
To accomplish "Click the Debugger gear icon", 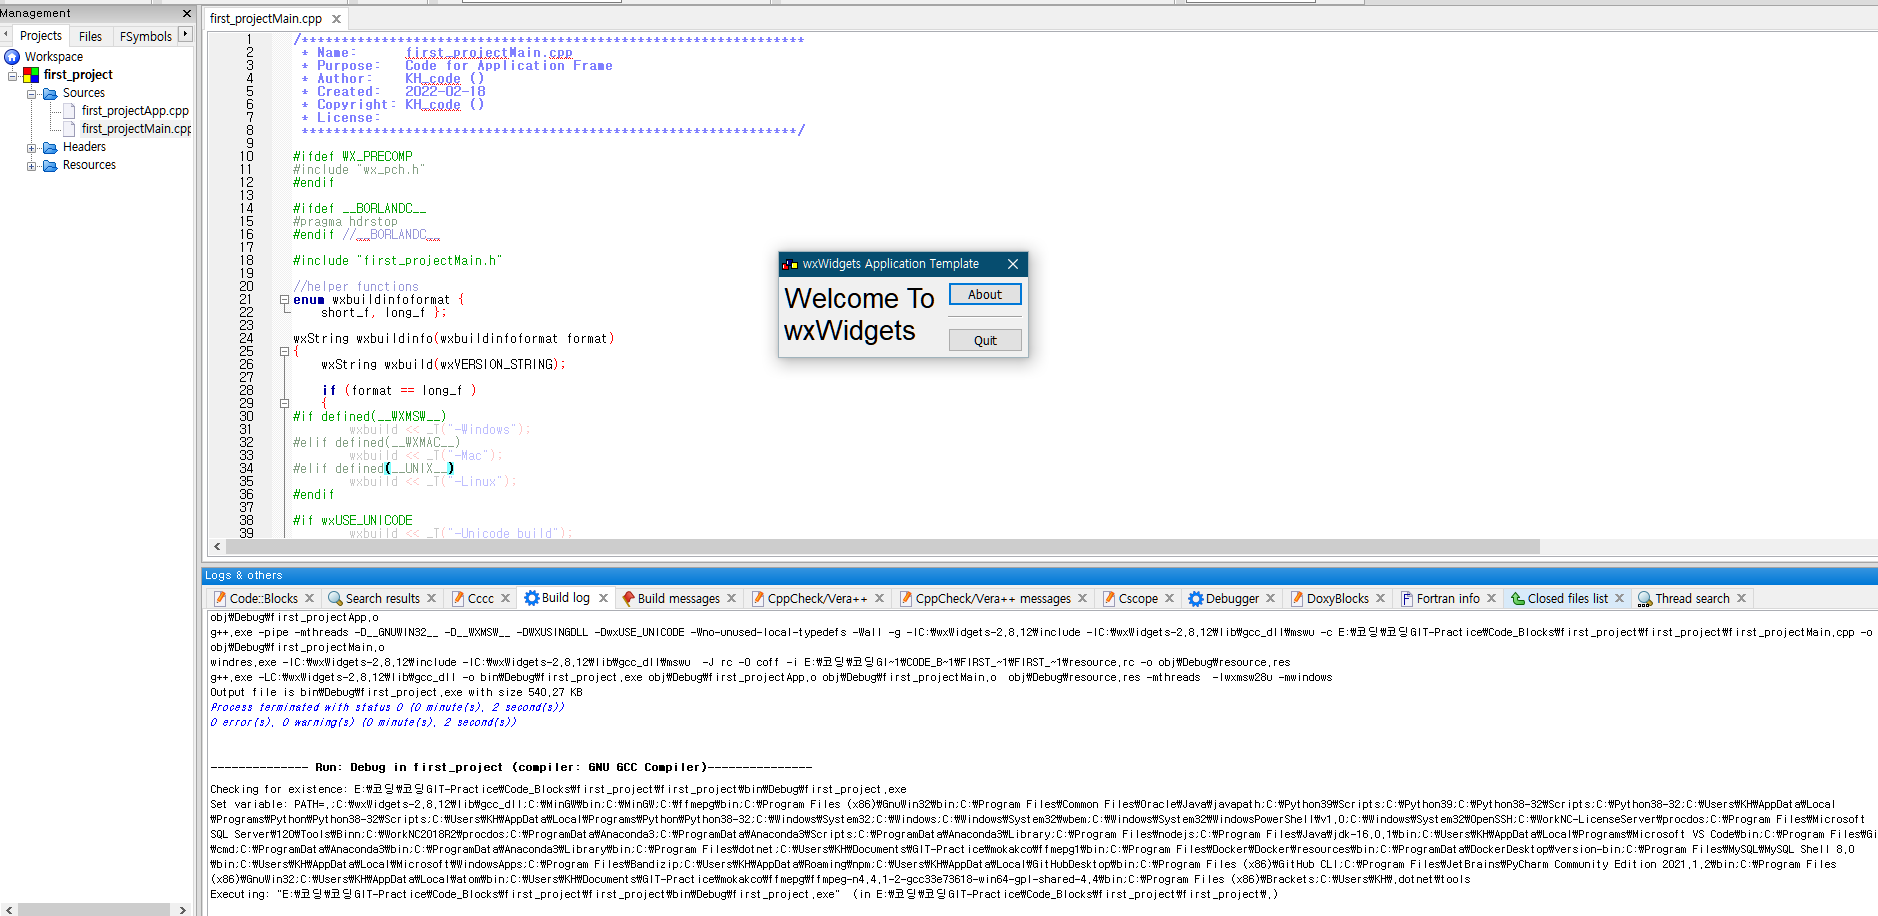I will (x=1196, y=599).
